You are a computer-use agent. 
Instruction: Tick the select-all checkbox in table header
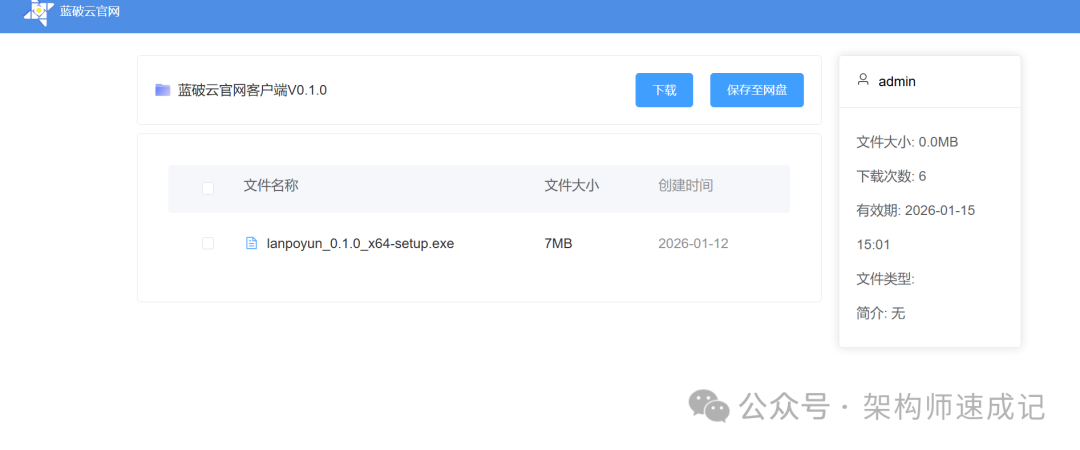click(x=208, y=188)
